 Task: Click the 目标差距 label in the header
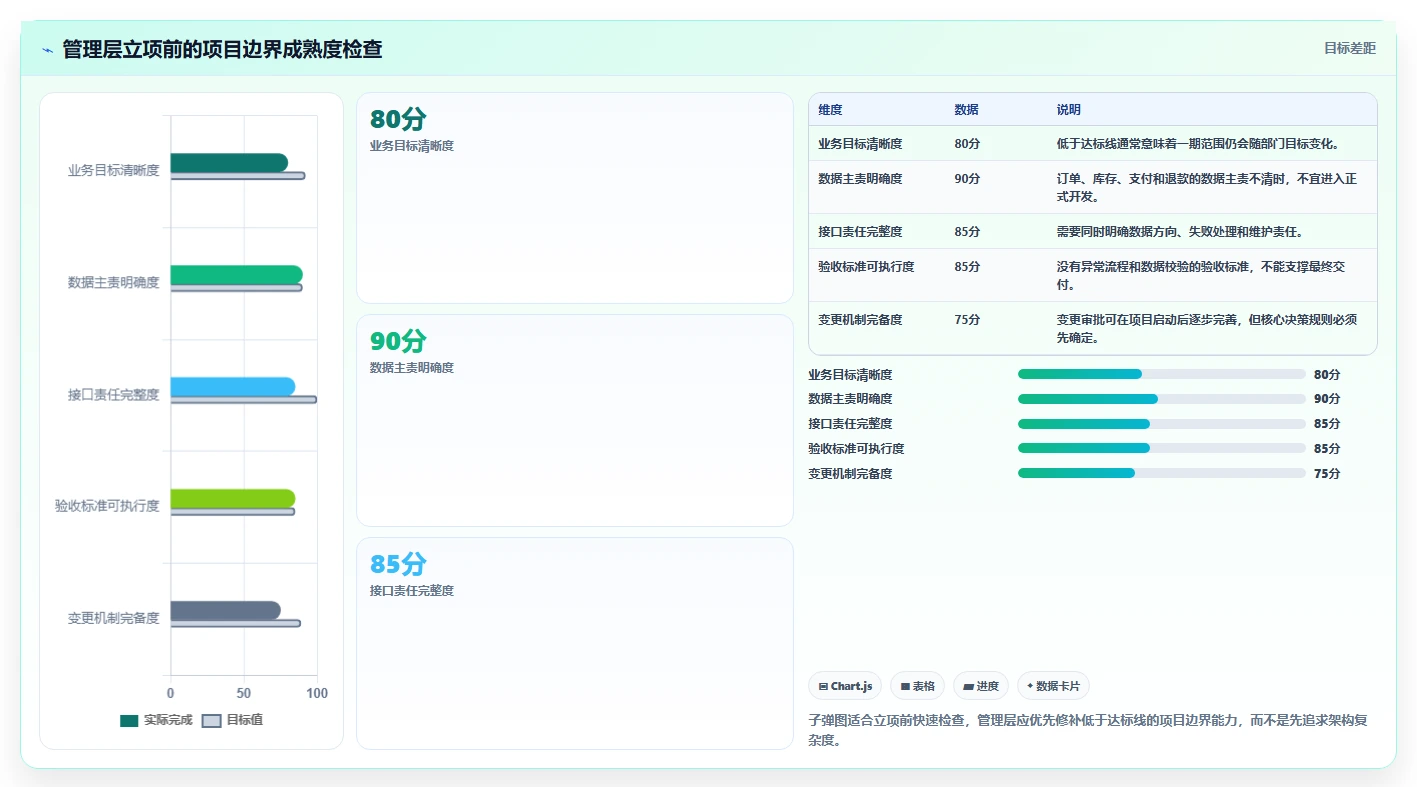(x=1350, y=48)
